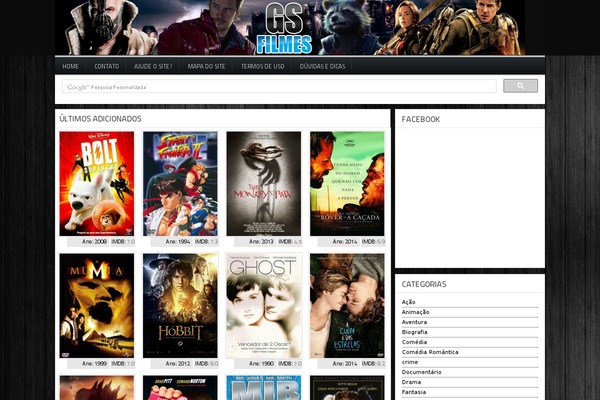The height and width of the screenshot is (400, 600).
Task: Click the Ano 2008 label under Bolt
Action: pos(94,242)
